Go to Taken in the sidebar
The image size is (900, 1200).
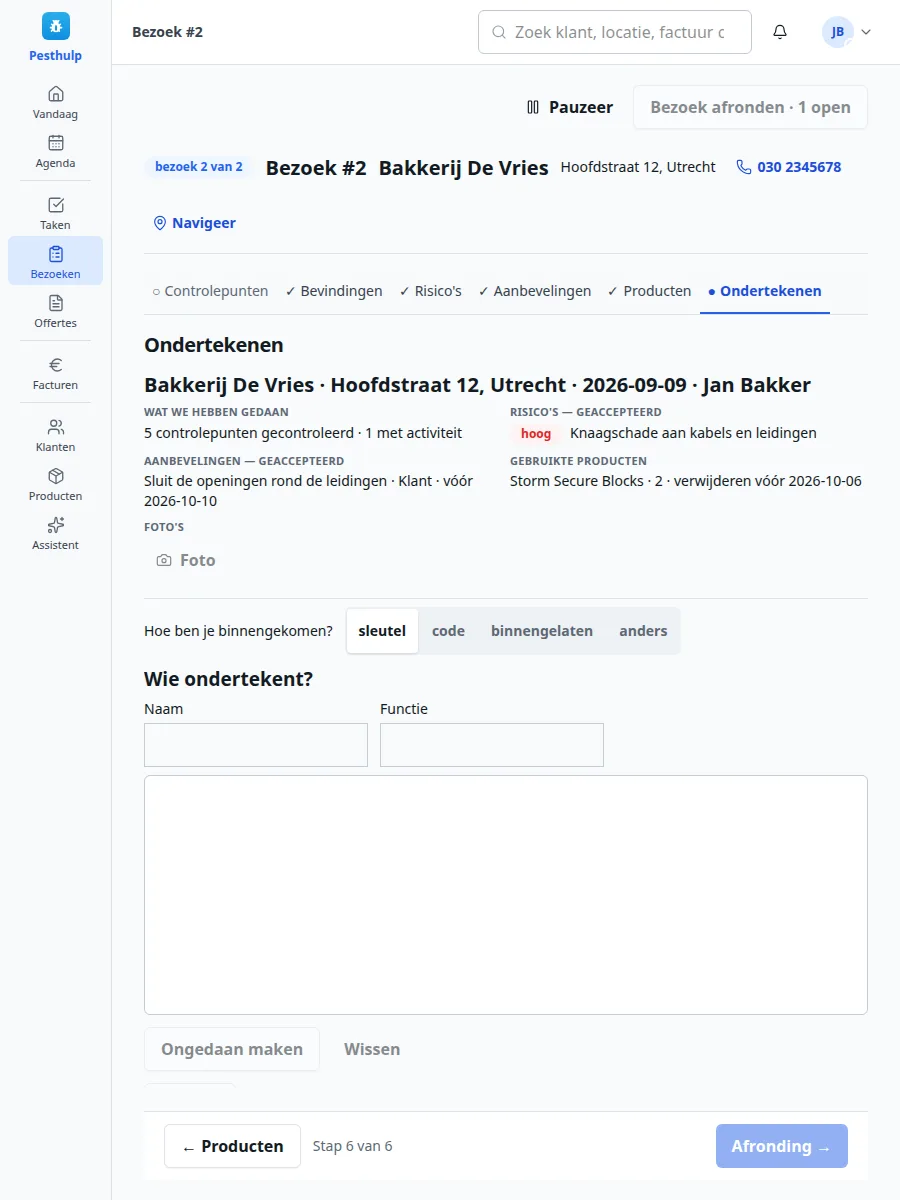[x=55, y=213]
